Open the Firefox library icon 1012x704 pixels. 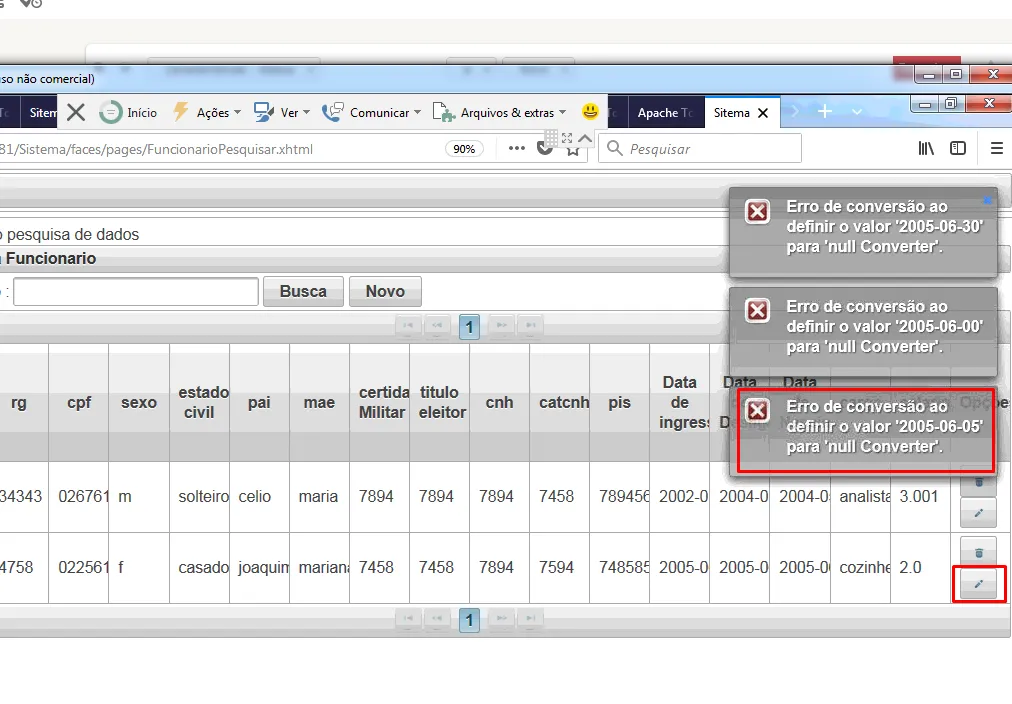tap(926, 148)
